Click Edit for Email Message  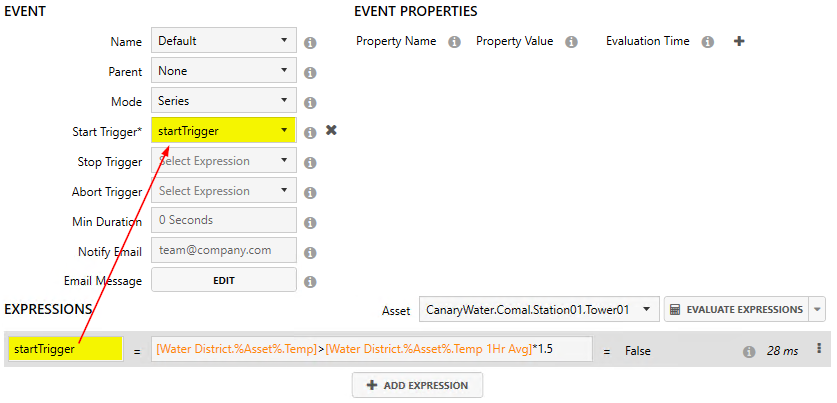(223, 281)
